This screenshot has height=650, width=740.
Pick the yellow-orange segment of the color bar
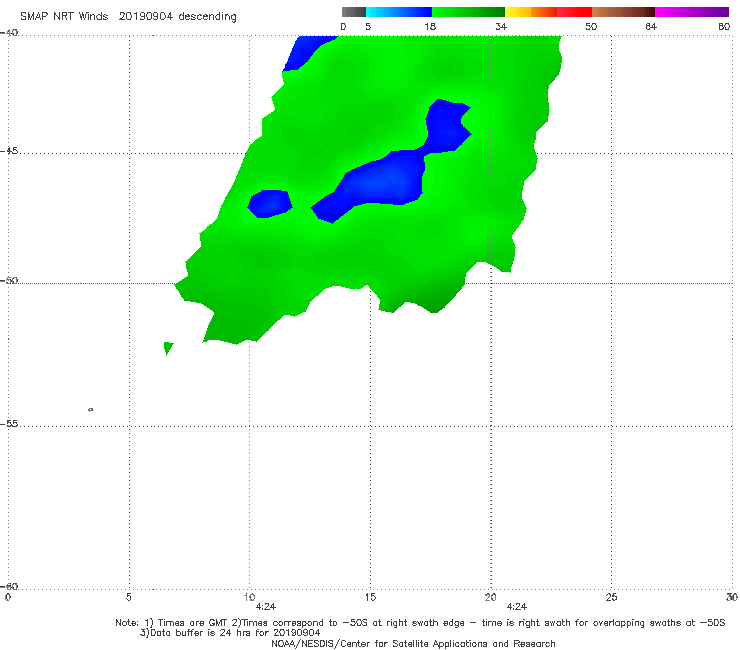[x=530, y=12]
